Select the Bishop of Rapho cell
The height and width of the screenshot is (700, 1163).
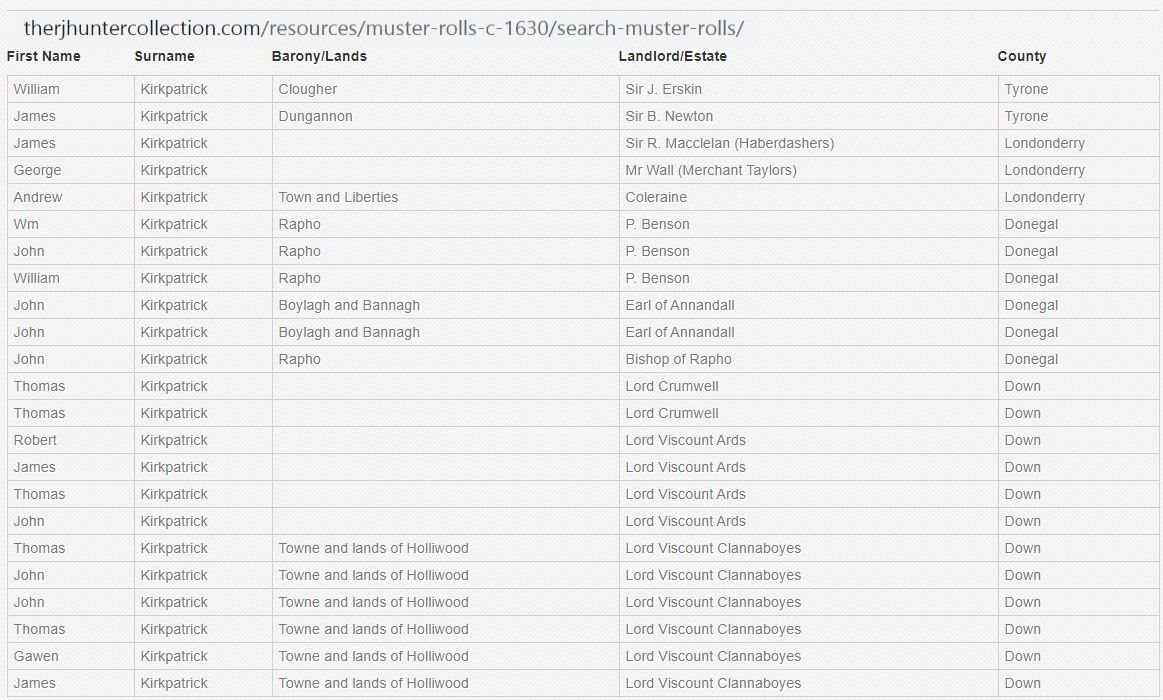point(678,359)
